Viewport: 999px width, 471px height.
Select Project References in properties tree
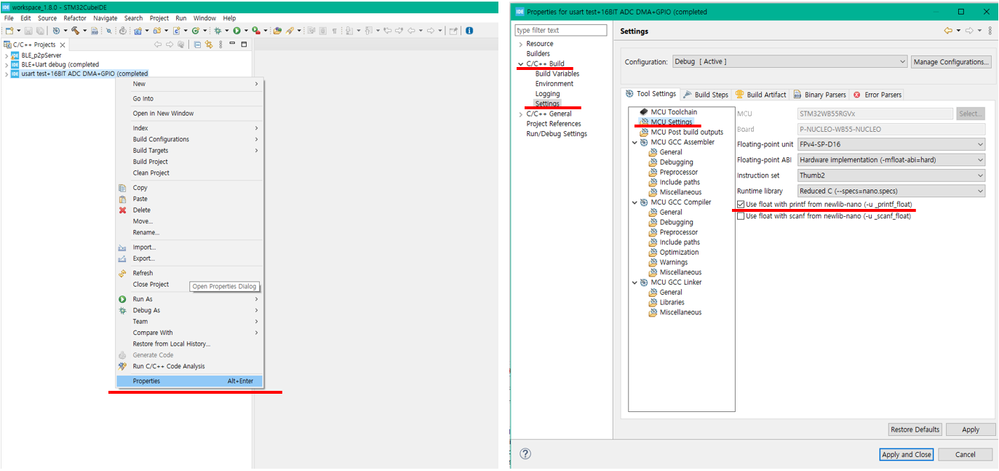pyautogui.click(x=554, y=124)
